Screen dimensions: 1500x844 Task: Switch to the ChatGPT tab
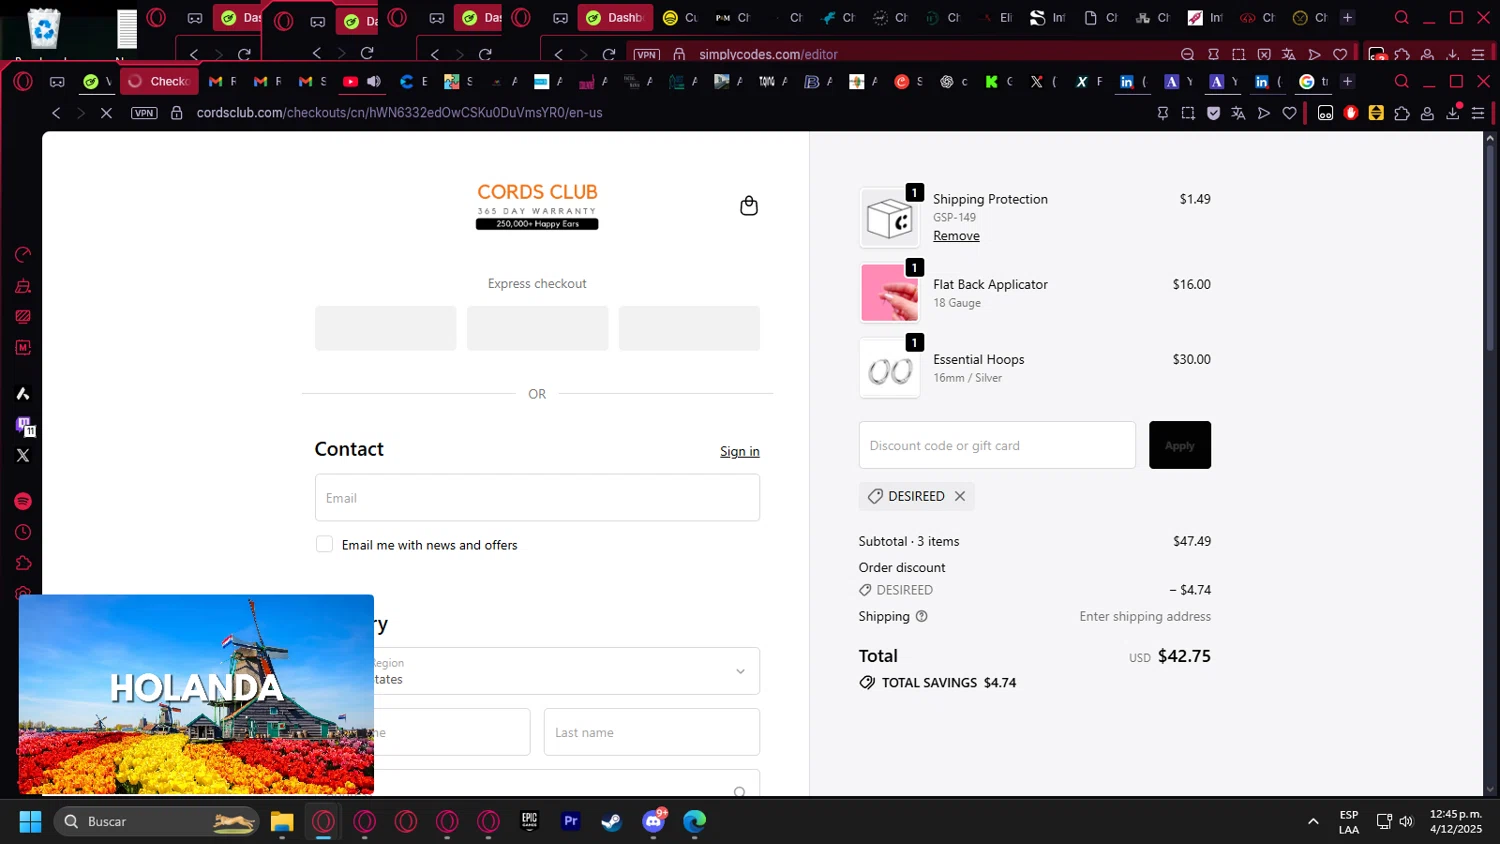tap(954, 81)
